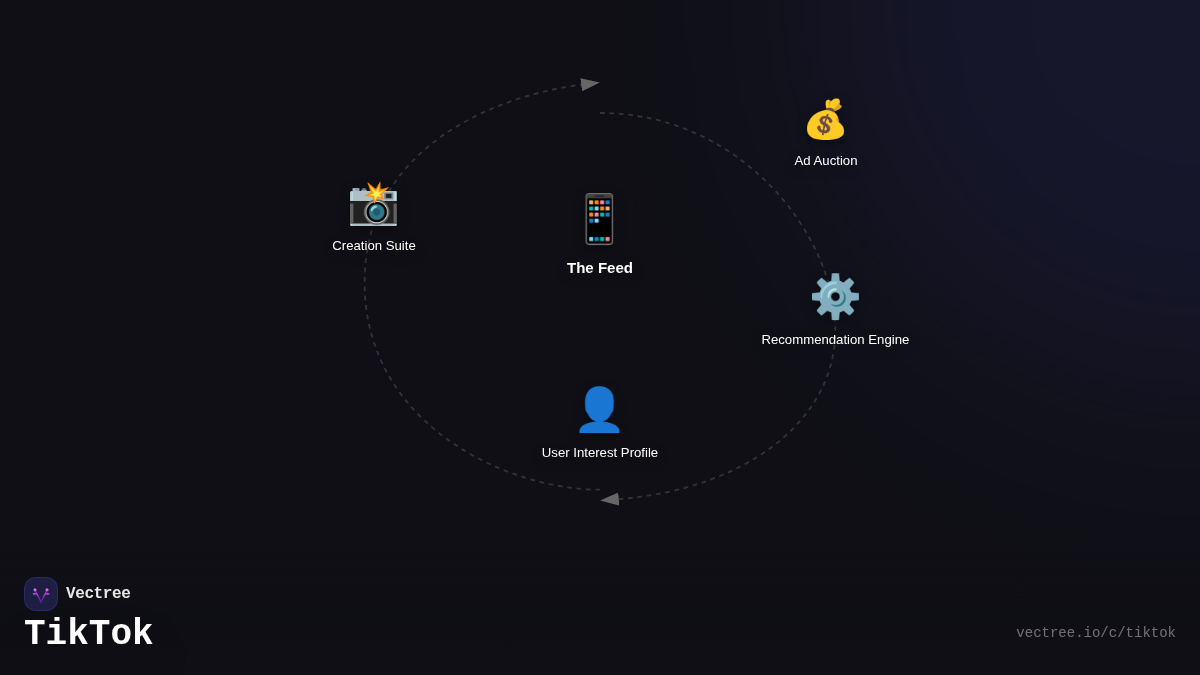The height and width of the screenshot is (675, 1200).
Task: Select the TikTok title heading
Action: [x=88, y=634]
